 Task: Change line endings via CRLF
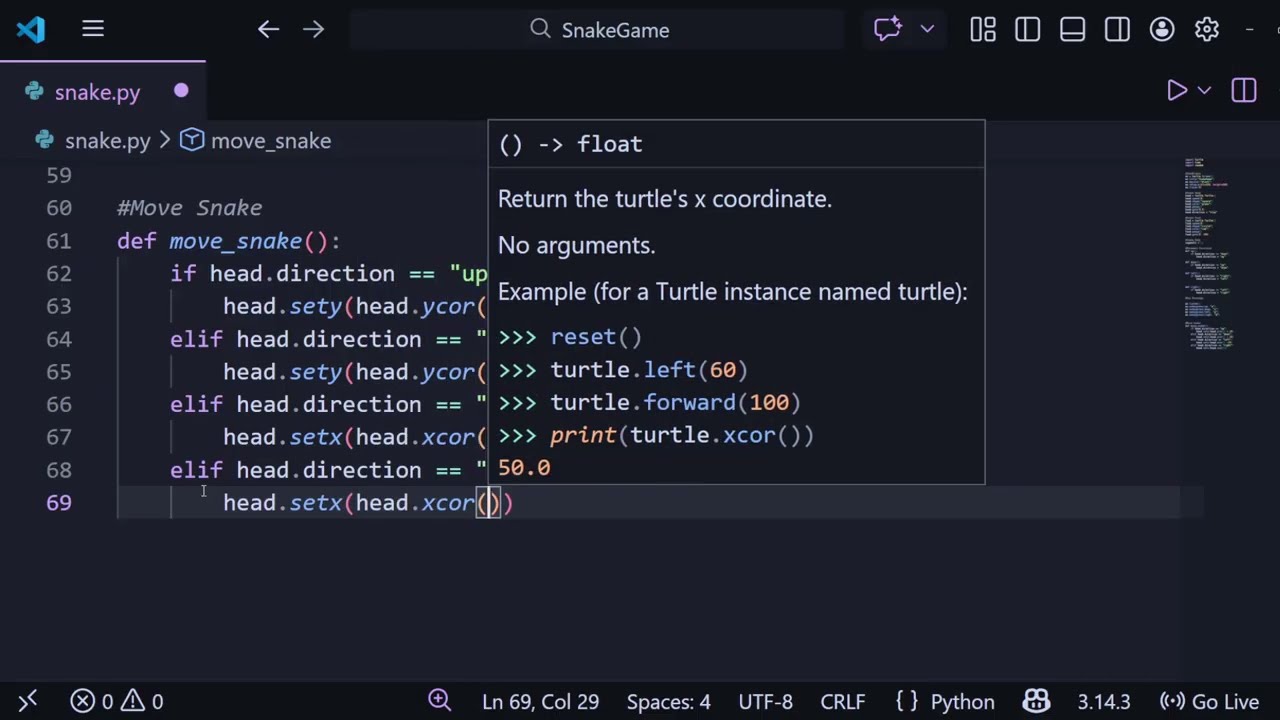click(842, 702)
